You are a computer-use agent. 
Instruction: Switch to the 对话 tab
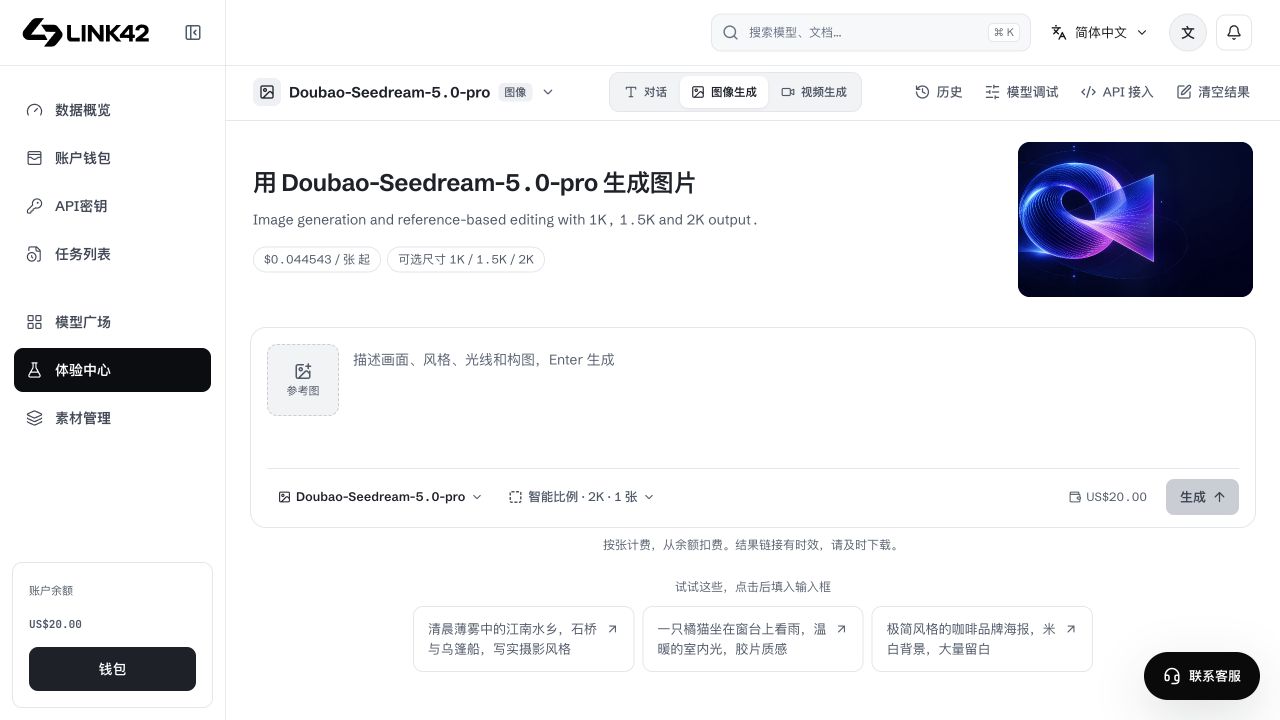point(646,92)
